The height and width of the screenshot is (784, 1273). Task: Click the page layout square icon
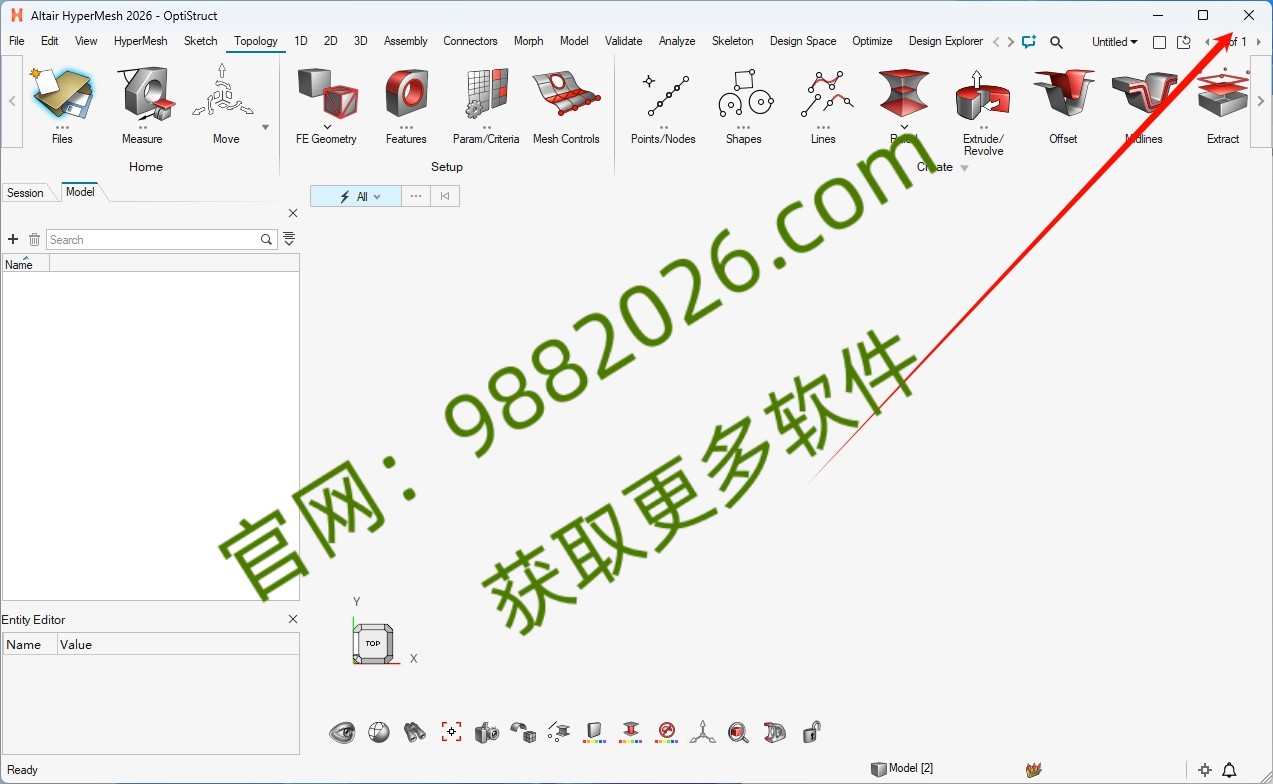[1159, 42]
